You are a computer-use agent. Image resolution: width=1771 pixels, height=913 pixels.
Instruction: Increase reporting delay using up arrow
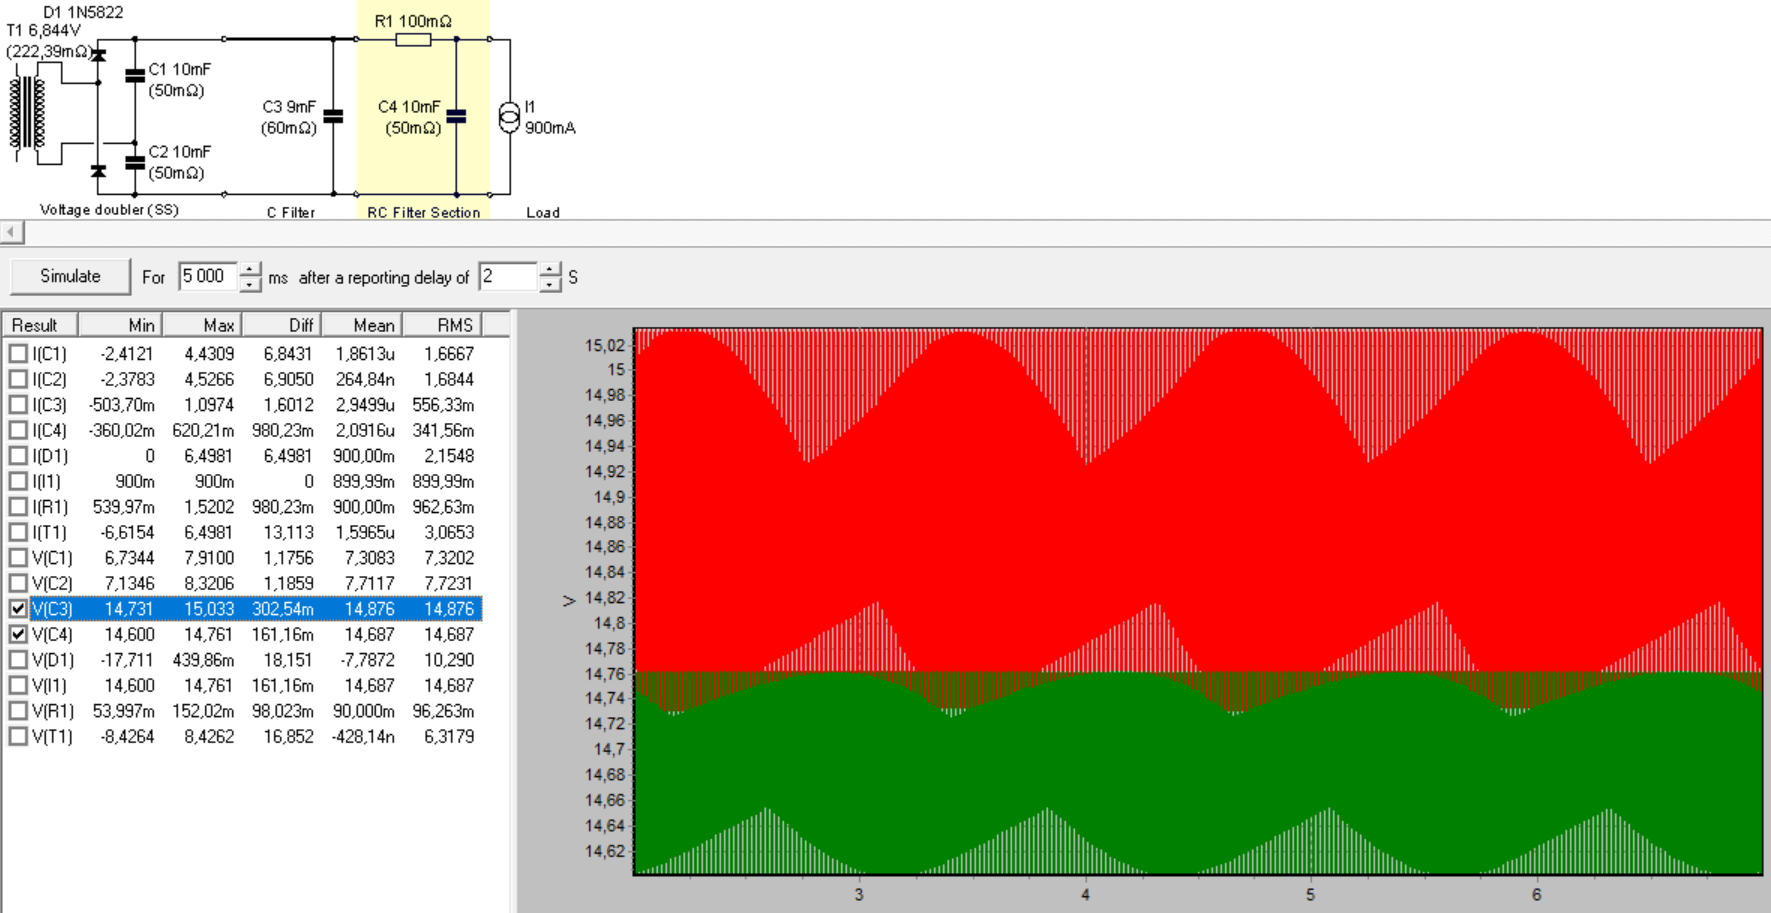[550, 269]
